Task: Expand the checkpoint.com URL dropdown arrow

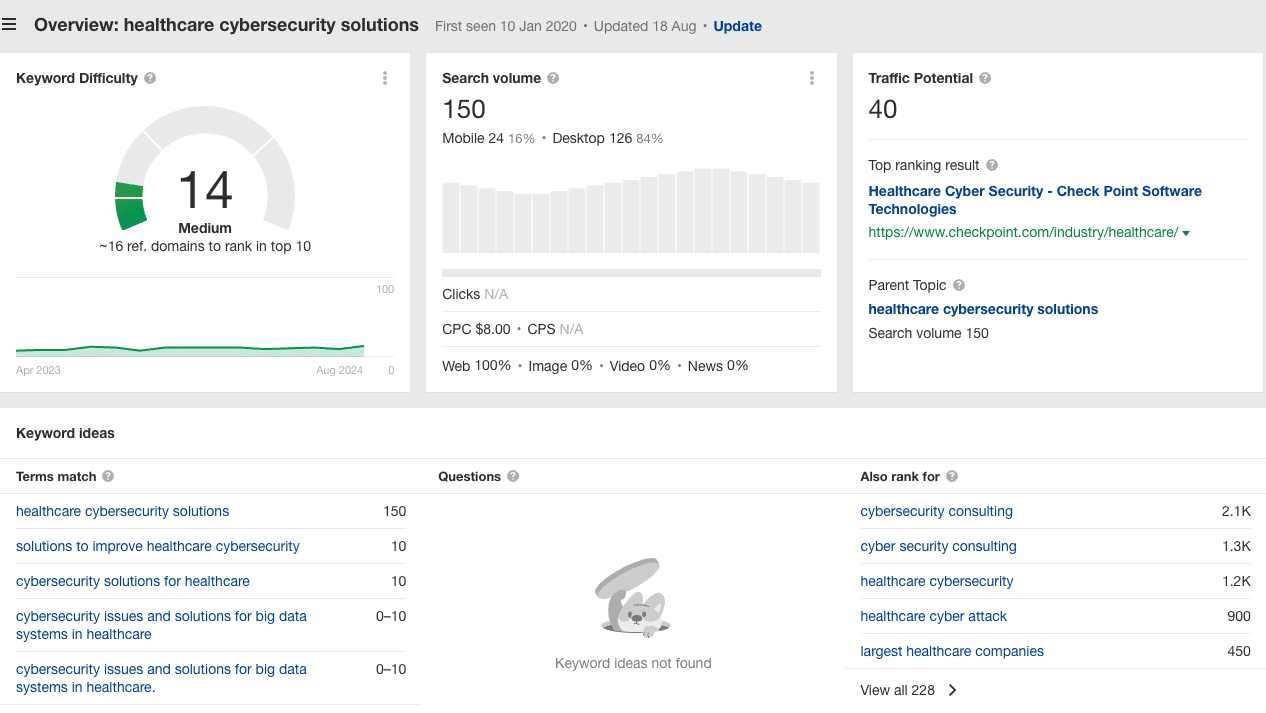Action: (1186, 234)
